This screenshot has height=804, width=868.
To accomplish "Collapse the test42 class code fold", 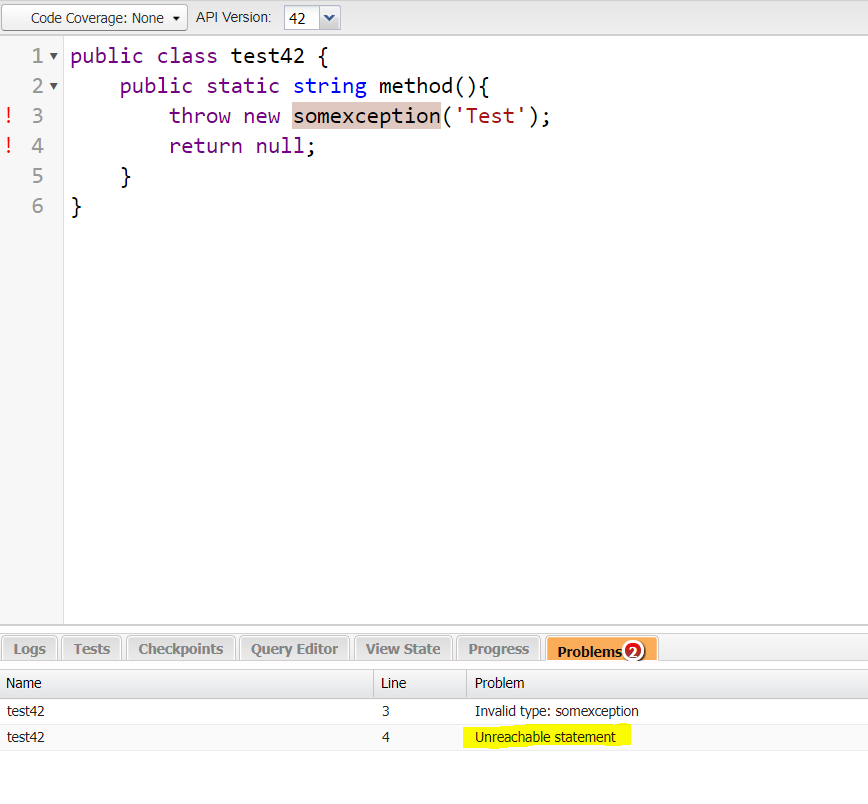I will point(51,56).
